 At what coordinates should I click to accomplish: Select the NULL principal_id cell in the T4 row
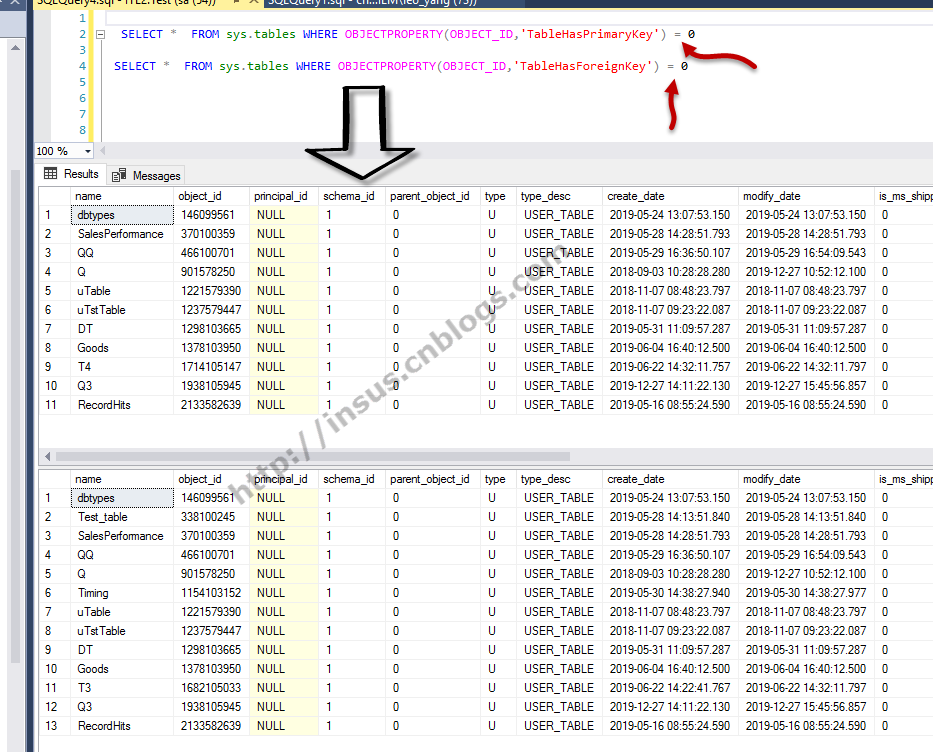point(284,366)
